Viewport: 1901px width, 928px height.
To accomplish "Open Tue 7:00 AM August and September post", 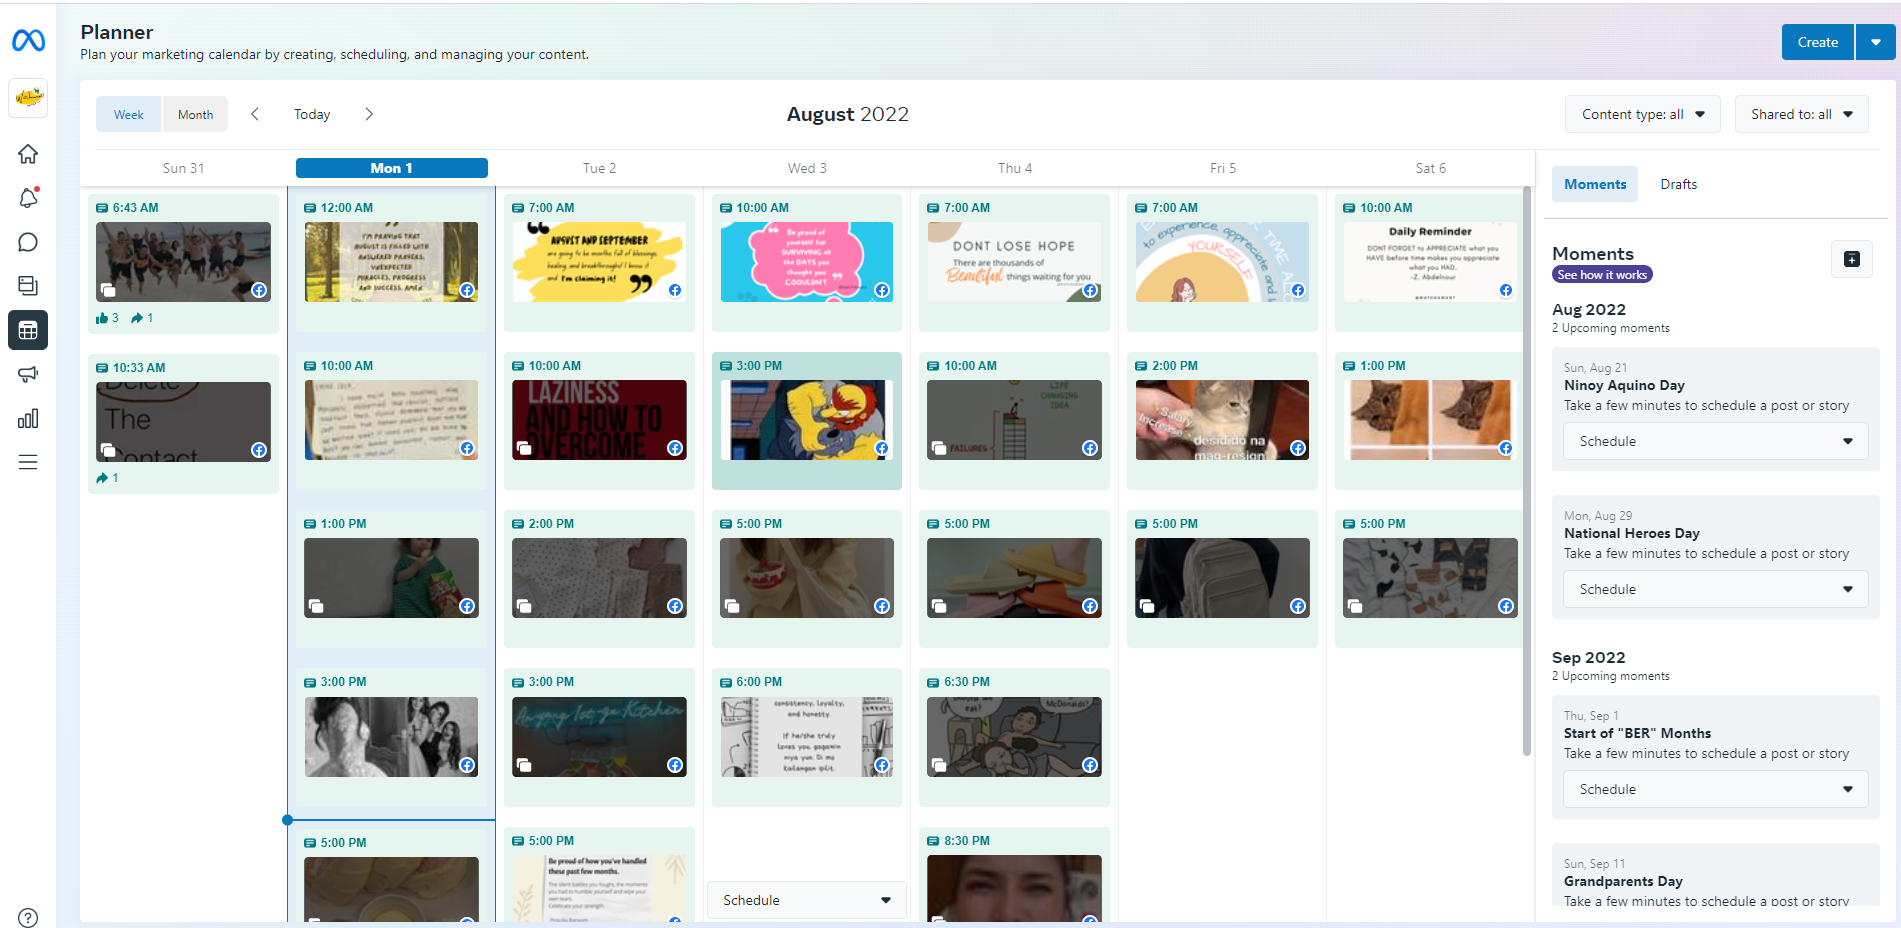I will click(x=599, y=262).
